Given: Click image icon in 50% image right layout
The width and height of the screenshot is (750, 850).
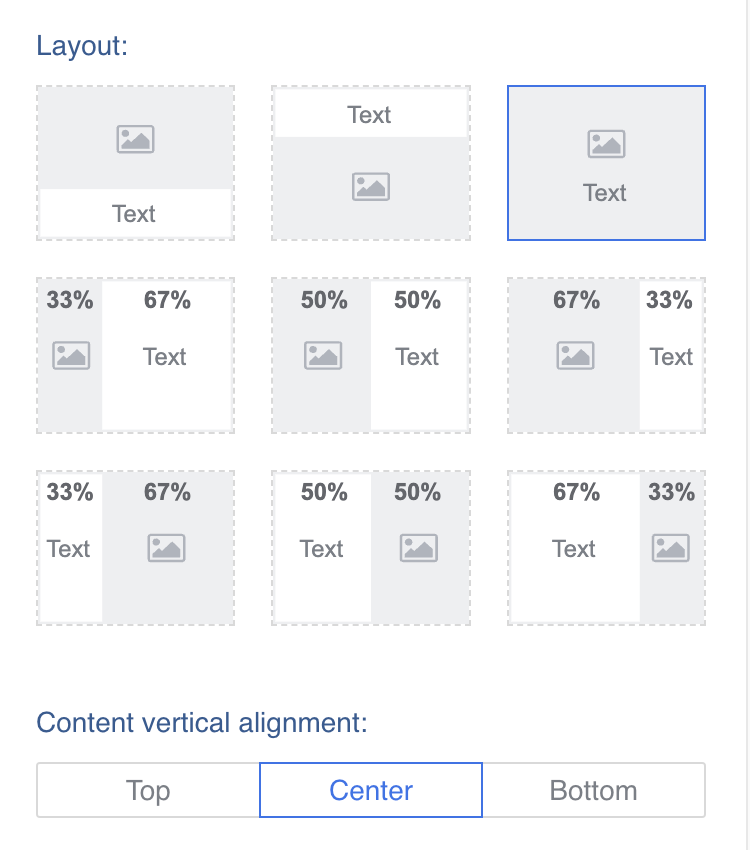Looking at the screenshot, I should (419, 548).
